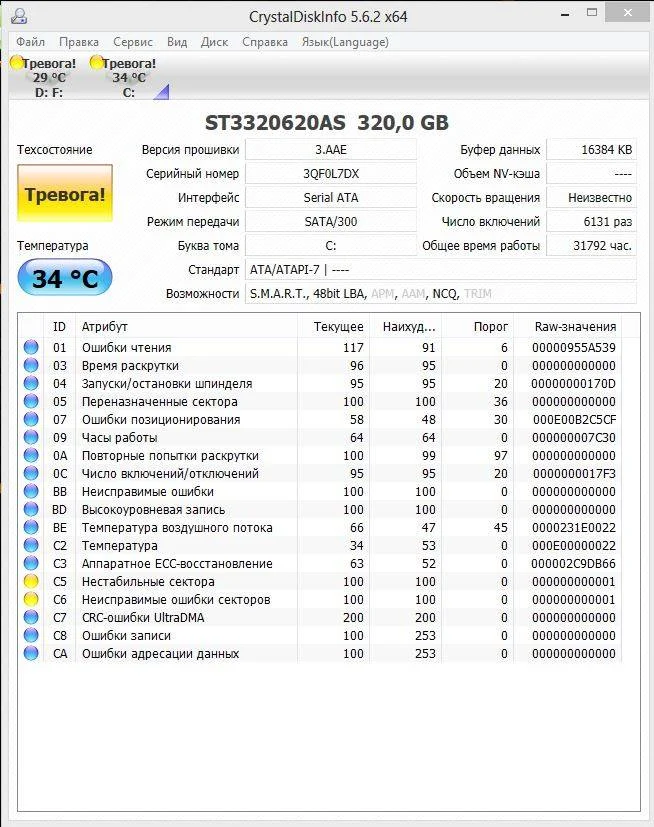Click the Serial ATA interface field

[x=331, y=198]
